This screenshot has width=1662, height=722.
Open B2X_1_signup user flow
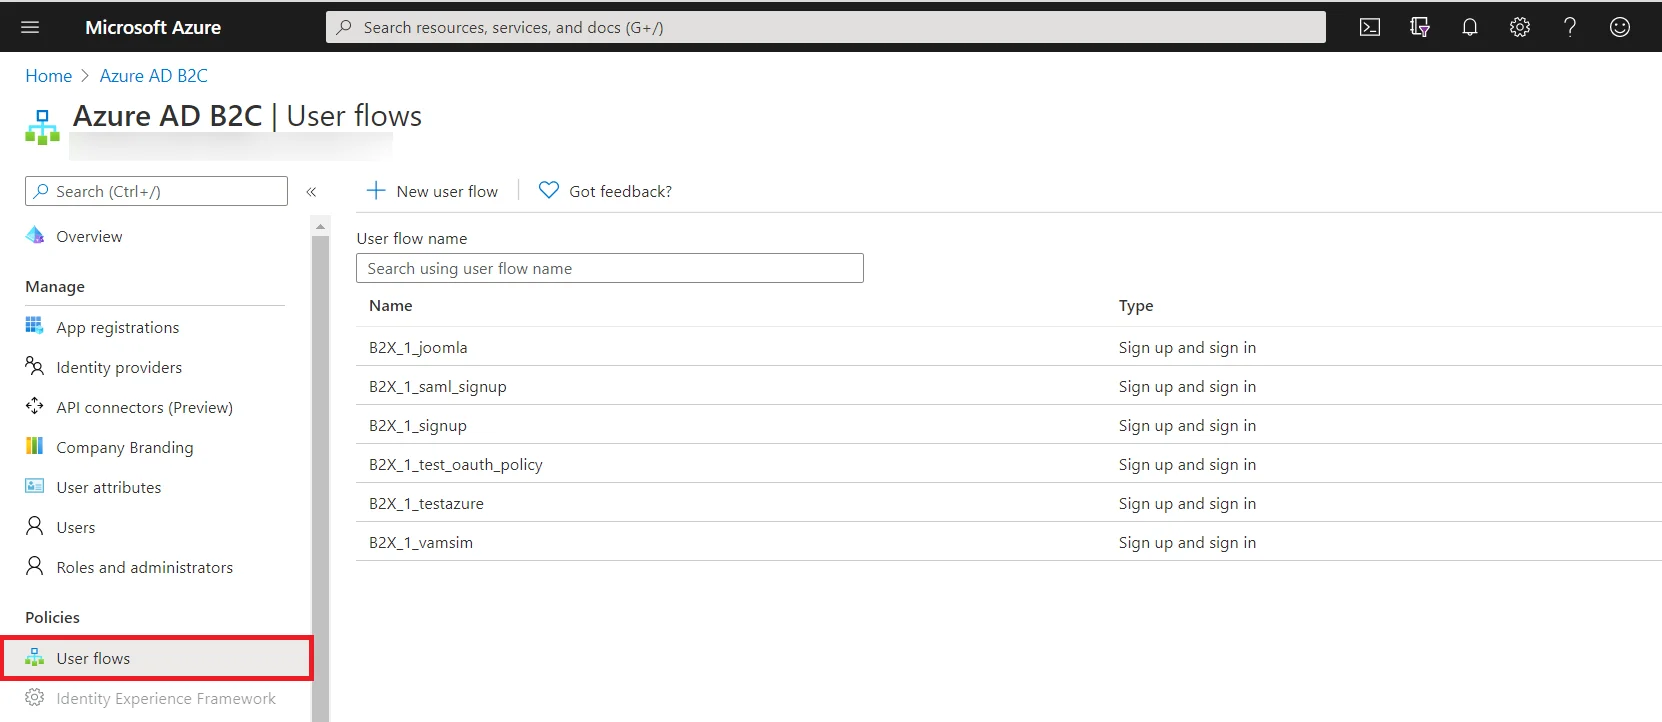click(418, 426)
